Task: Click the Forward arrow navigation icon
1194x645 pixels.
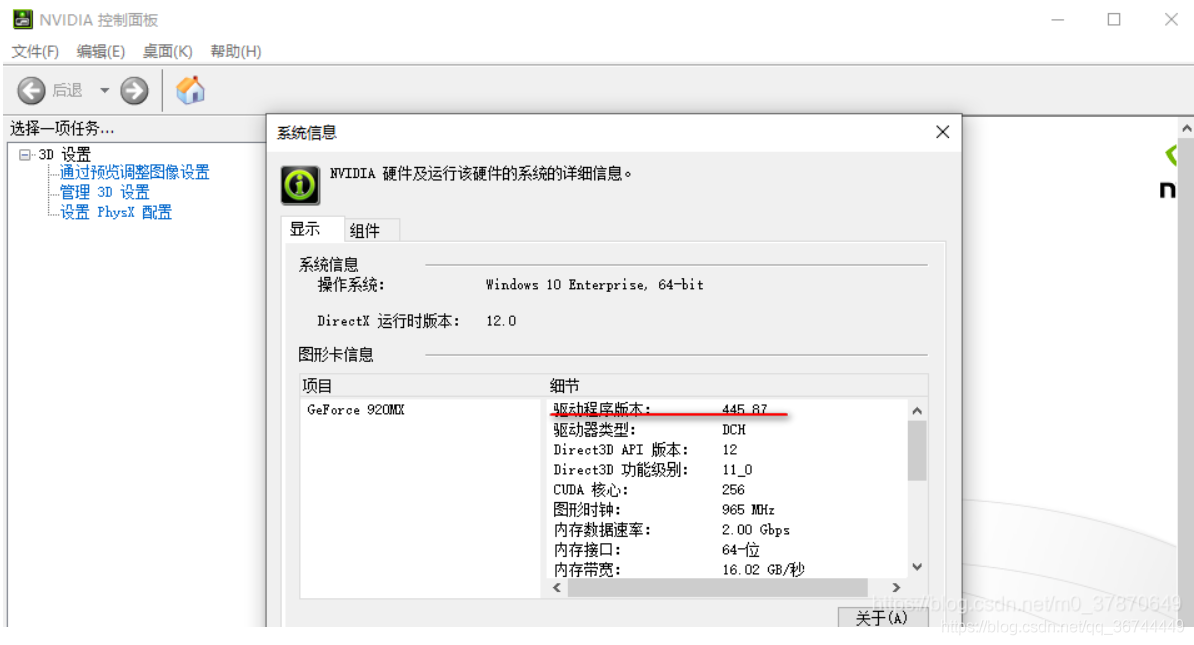Action: click(133, 89)
